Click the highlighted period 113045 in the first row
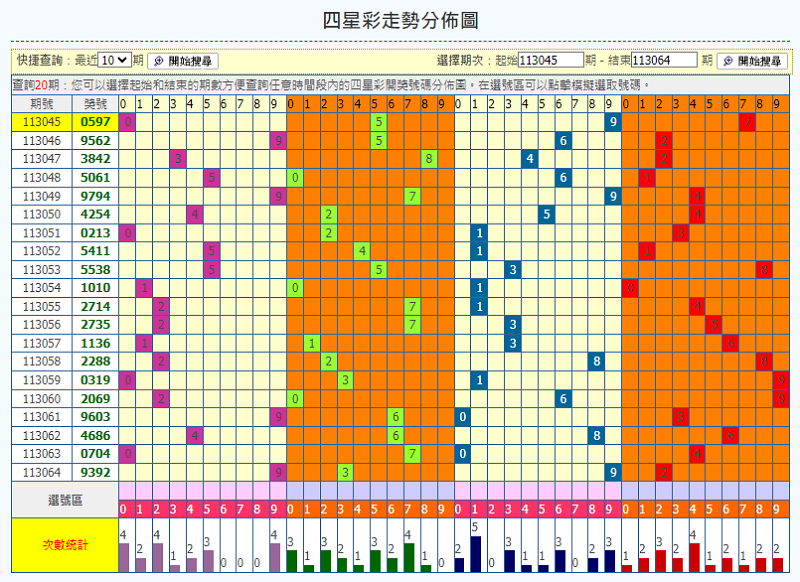Screen dimensions: 800x582 point(42,122)
